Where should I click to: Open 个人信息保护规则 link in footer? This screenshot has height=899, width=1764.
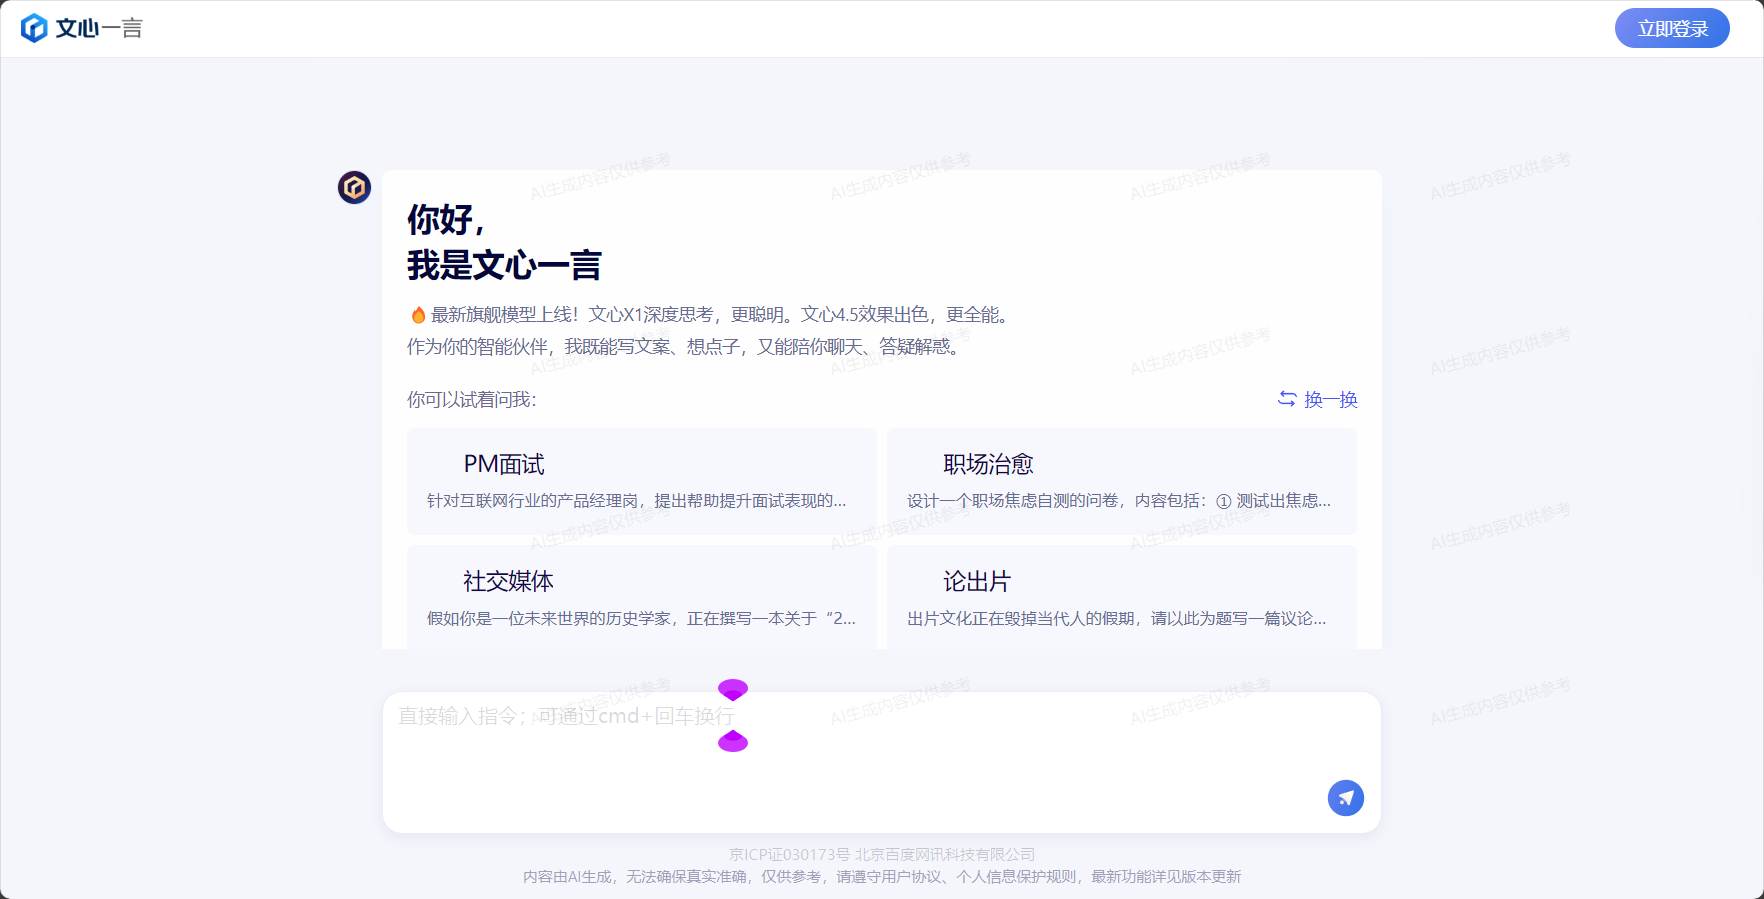1016,877
